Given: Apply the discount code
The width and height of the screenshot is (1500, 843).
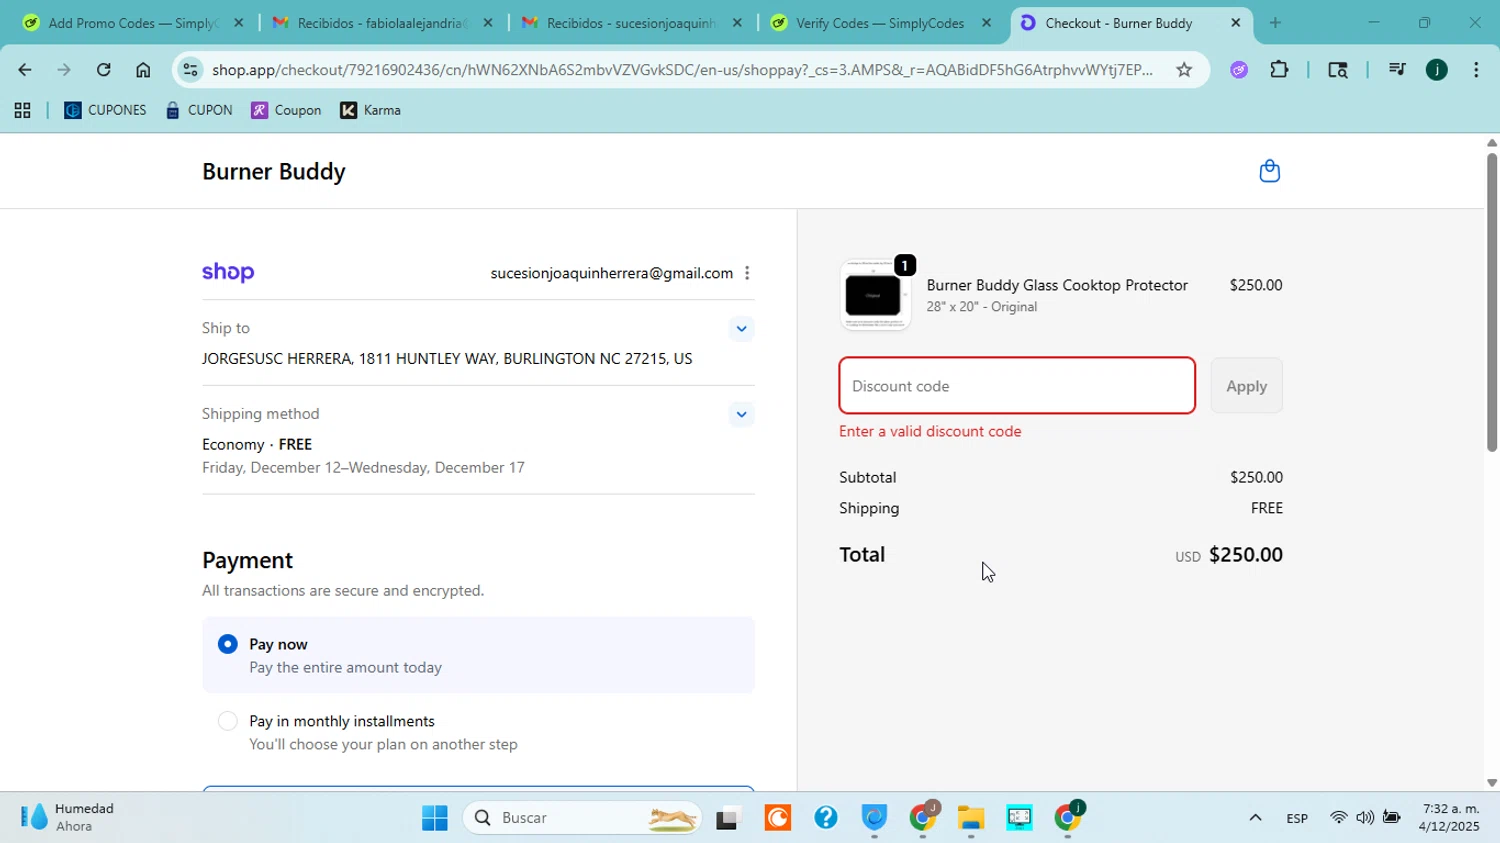Looking at the screenshot, I should [1246, 386].
